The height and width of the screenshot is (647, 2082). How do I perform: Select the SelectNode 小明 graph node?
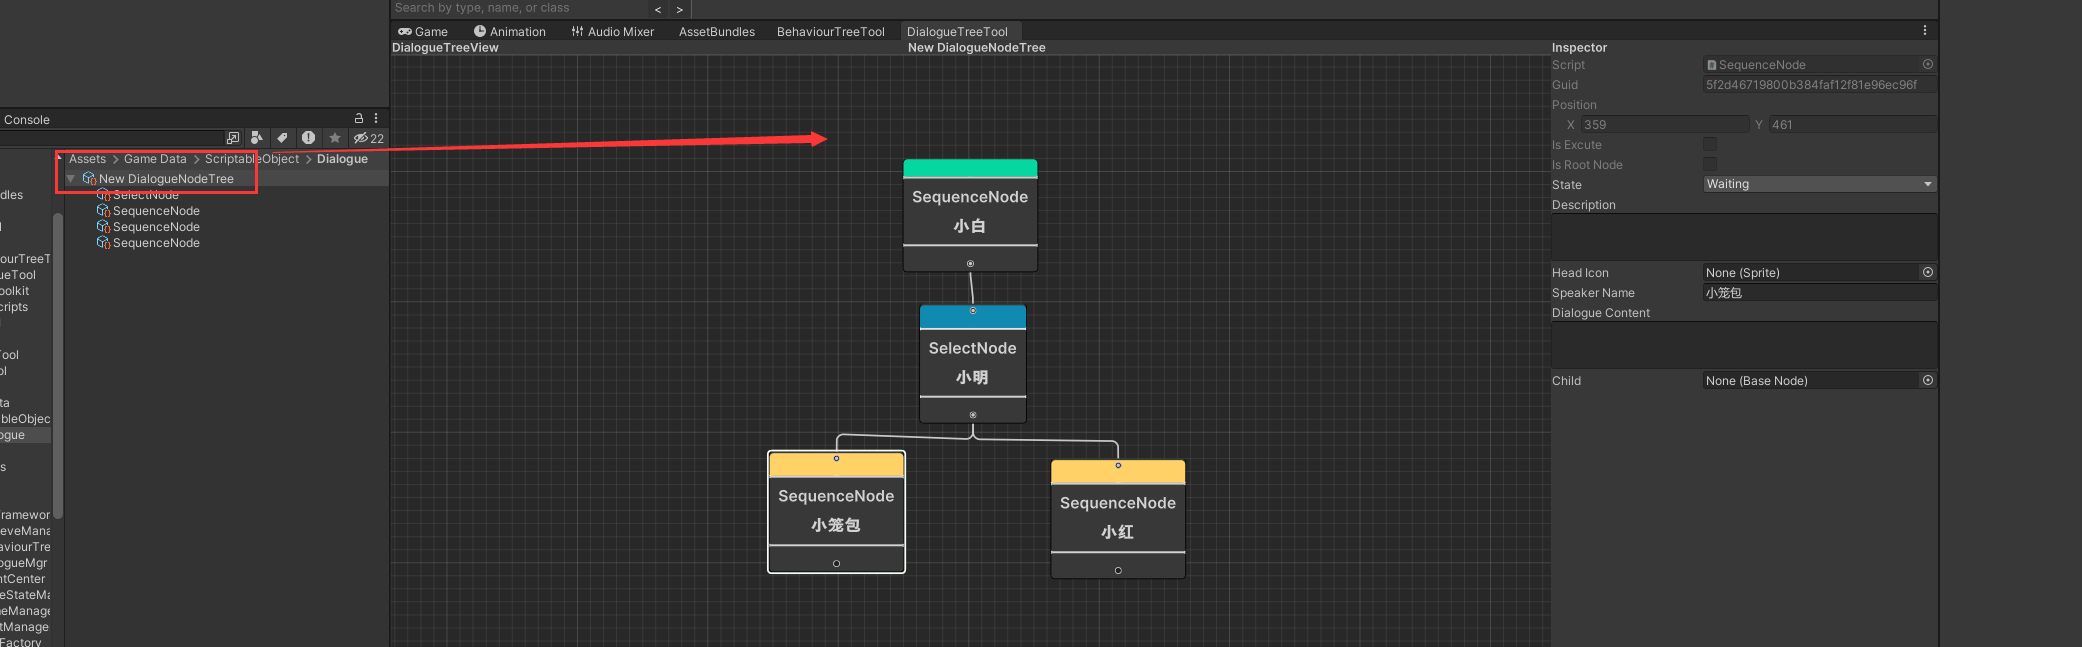[x=973, y=364]
